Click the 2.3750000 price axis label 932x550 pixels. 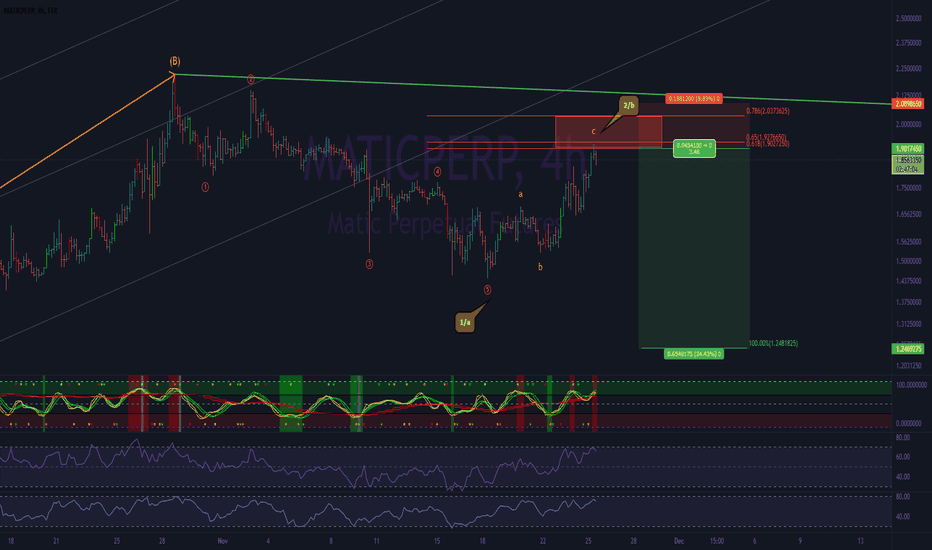[x=908, y=43]
